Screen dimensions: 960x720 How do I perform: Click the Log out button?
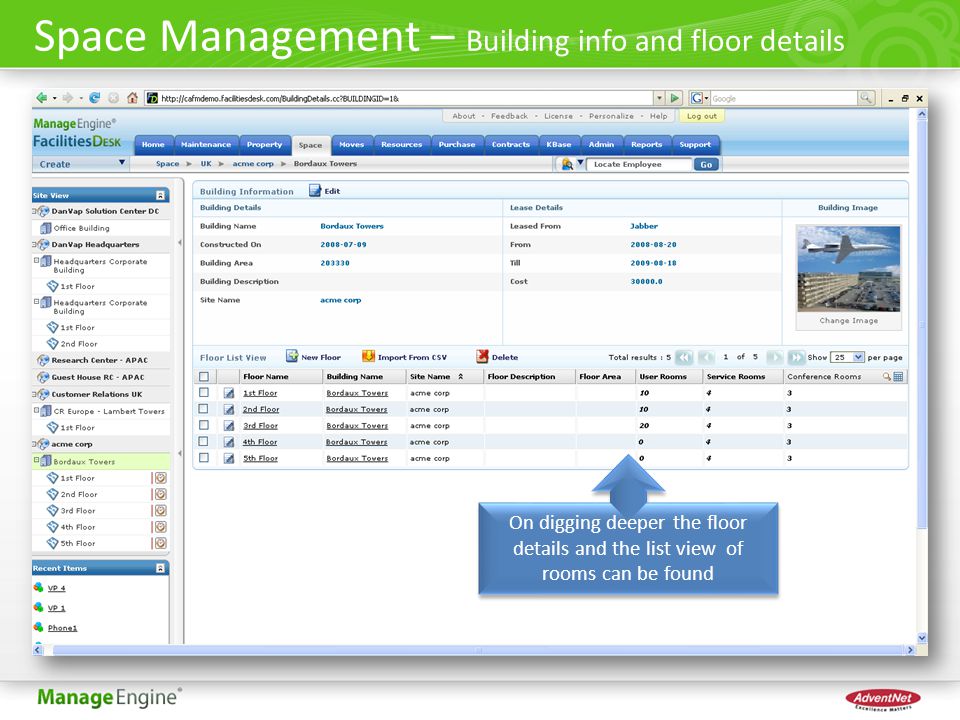click(x=701, y=116)
